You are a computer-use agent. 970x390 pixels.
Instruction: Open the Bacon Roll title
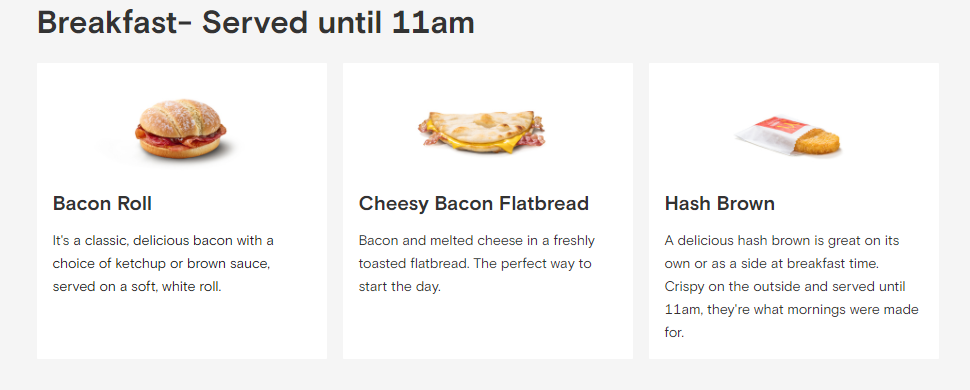102,203
